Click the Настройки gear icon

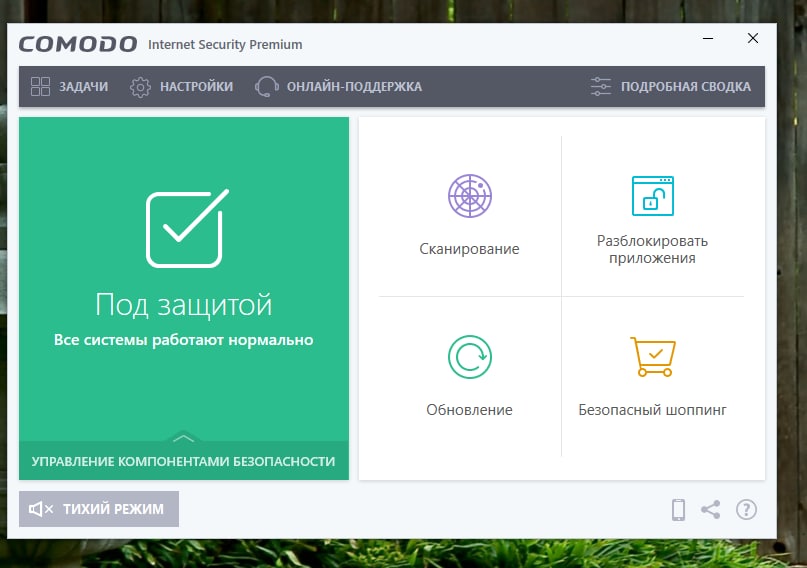tap(140, 87)
